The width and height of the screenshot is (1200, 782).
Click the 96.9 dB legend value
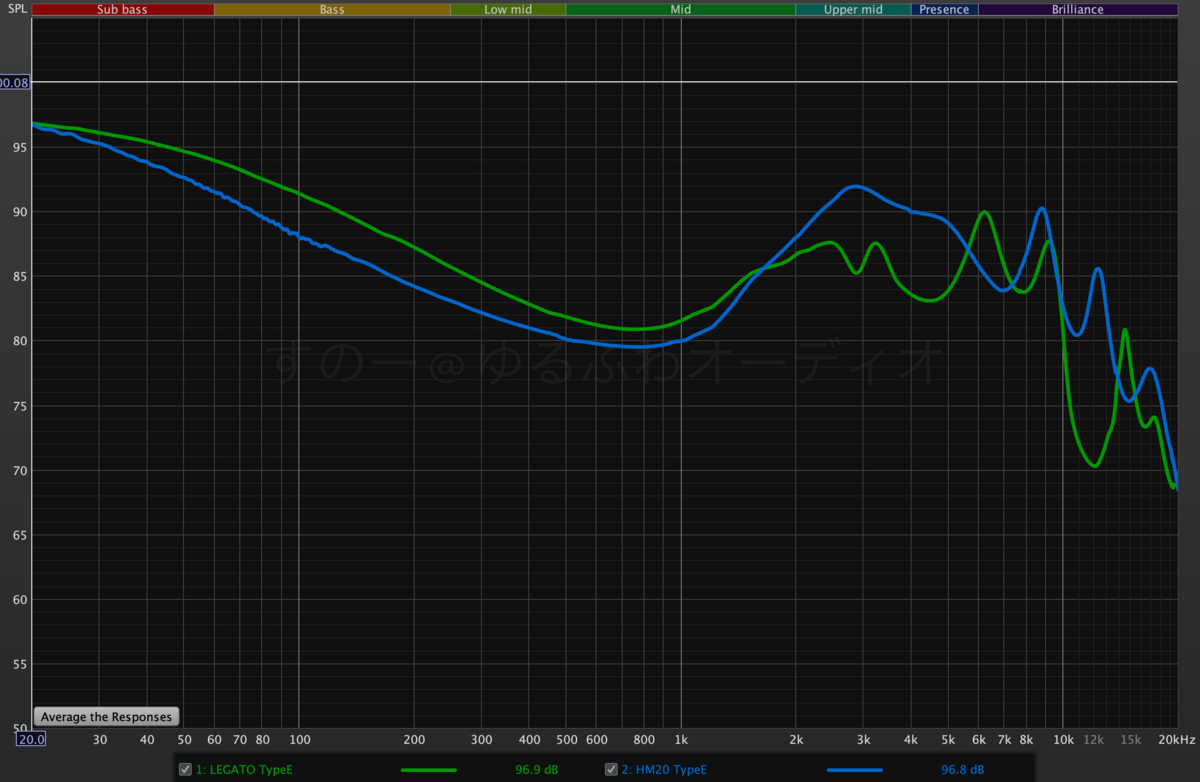point(536,770)
